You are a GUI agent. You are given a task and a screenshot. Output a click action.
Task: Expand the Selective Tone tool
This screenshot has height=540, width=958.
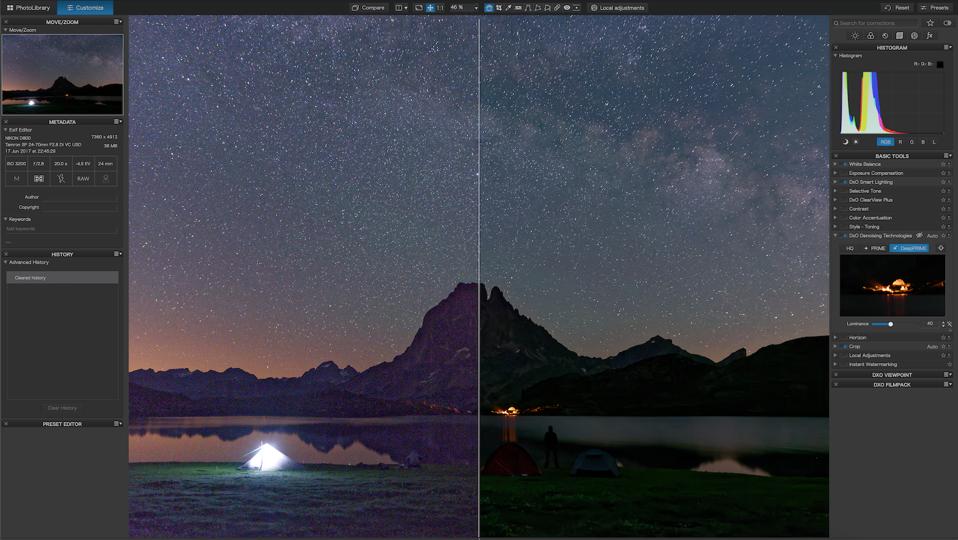(835, 191)
